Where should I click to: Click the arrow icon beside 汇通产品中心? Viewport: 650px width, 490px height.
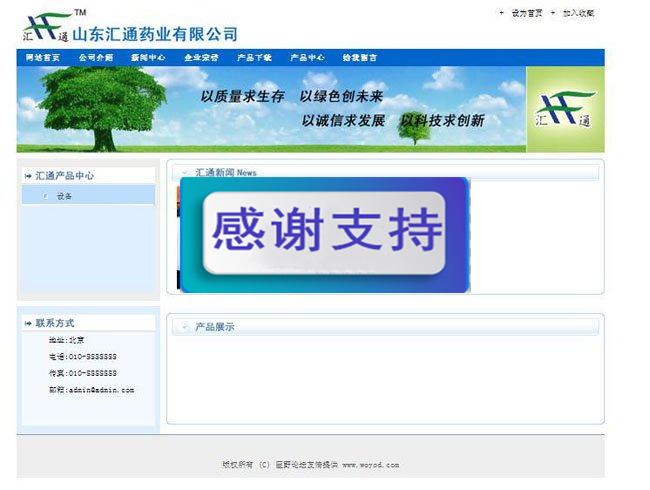[x=28, y=176]
